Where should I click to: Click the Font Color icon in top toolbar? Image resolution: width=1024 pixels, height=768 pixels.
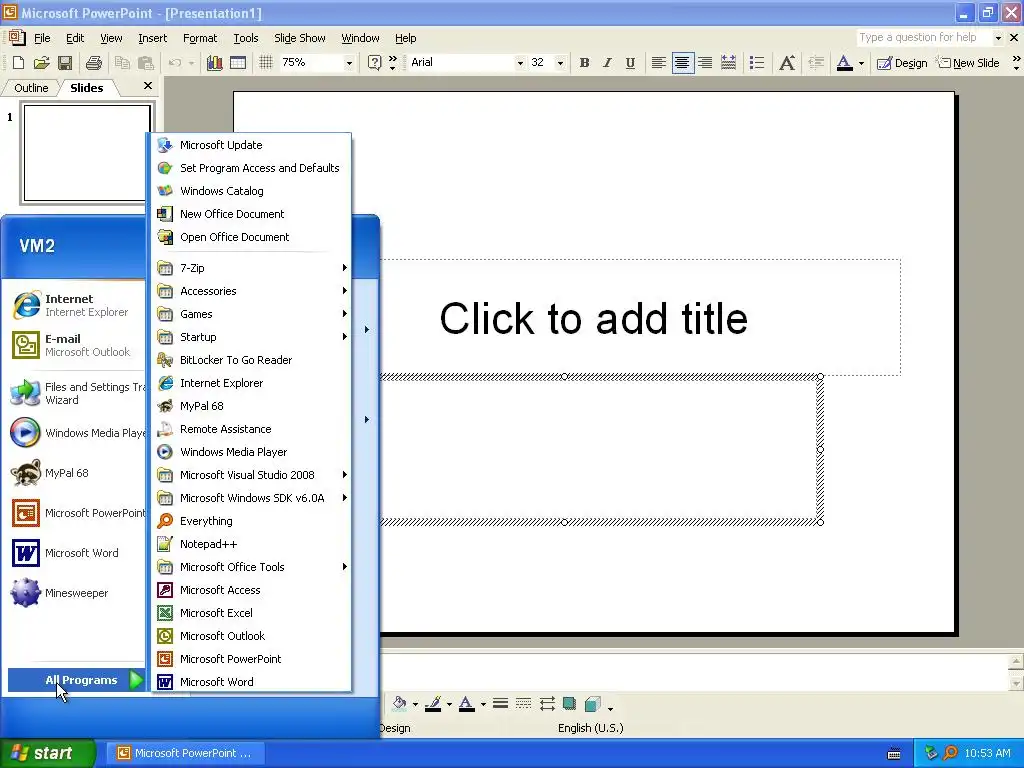[x=844, y=63]
